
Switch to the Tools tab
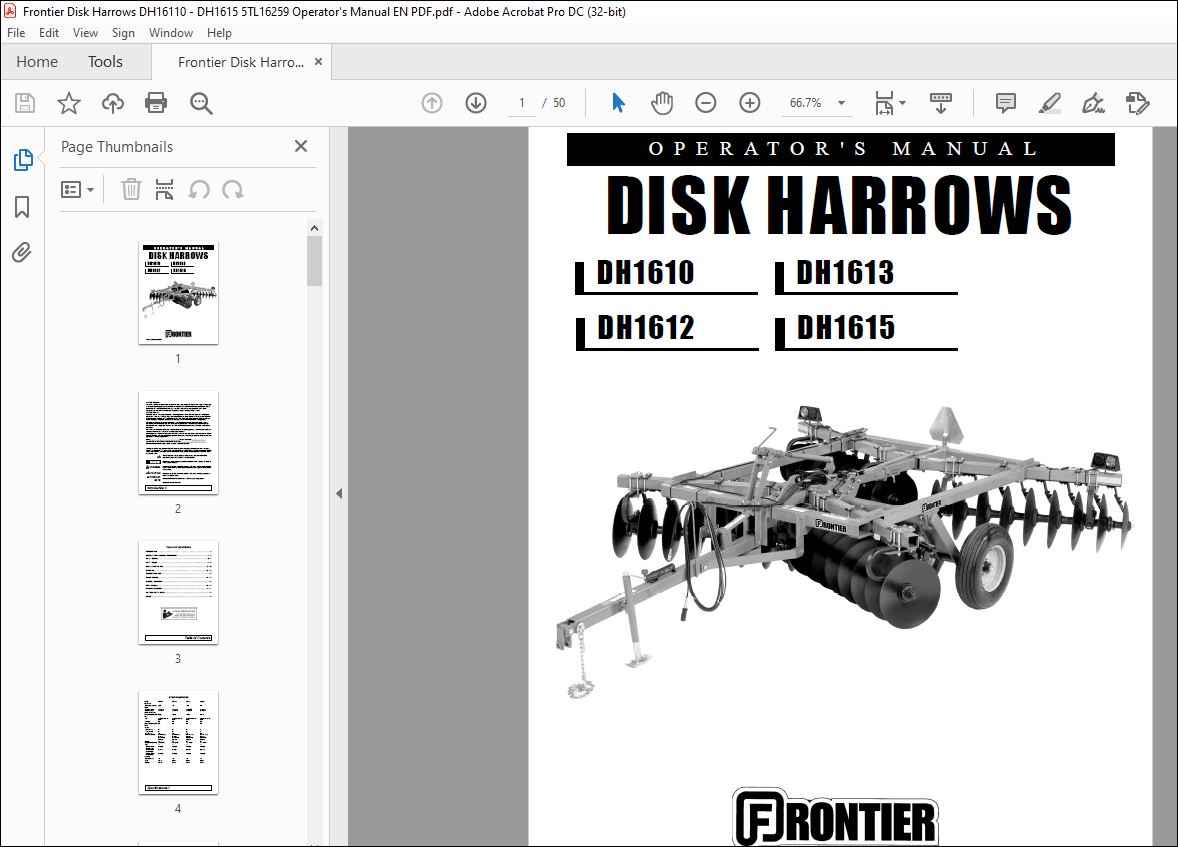click(105, 62)
